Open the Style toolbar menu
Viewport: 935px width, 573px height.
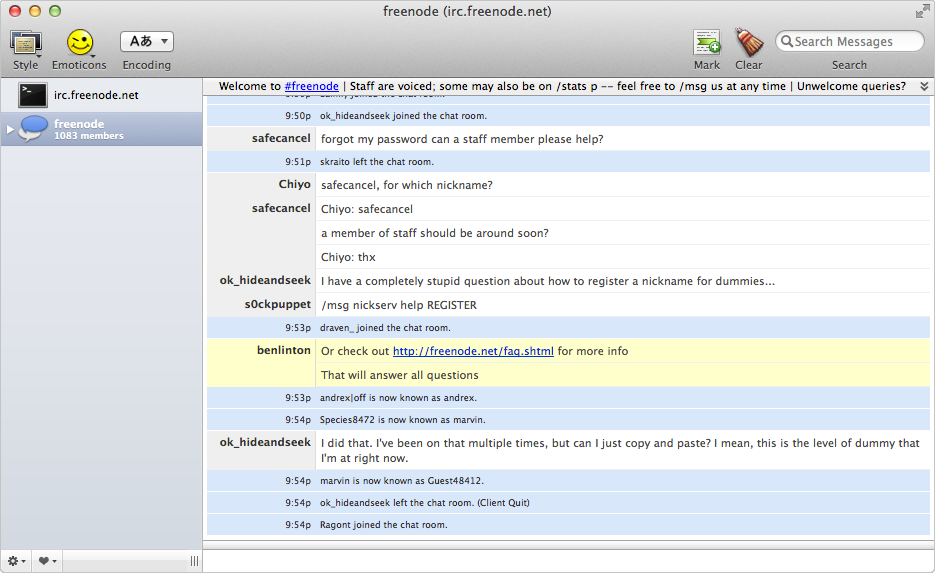point(26,49)
